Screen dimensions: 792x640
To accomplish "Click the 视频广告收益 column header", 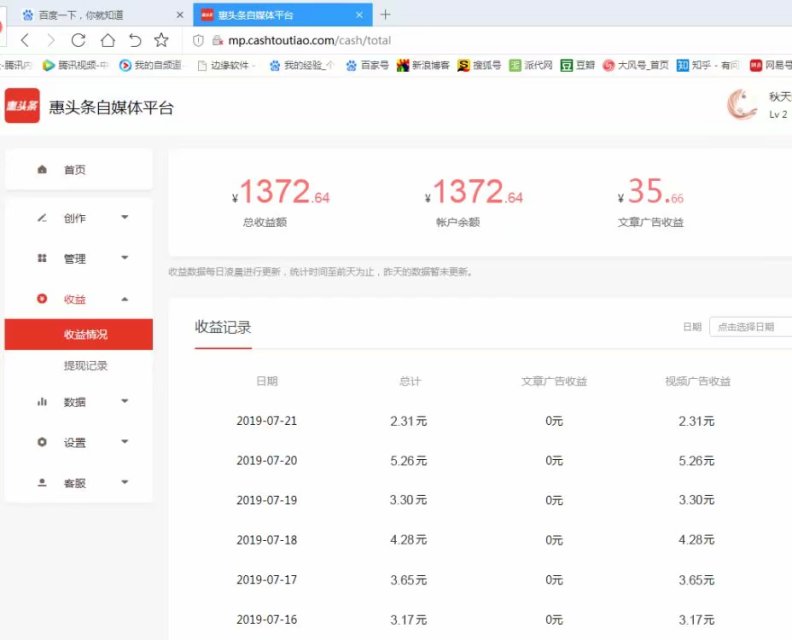I will [x=698, y=381].
